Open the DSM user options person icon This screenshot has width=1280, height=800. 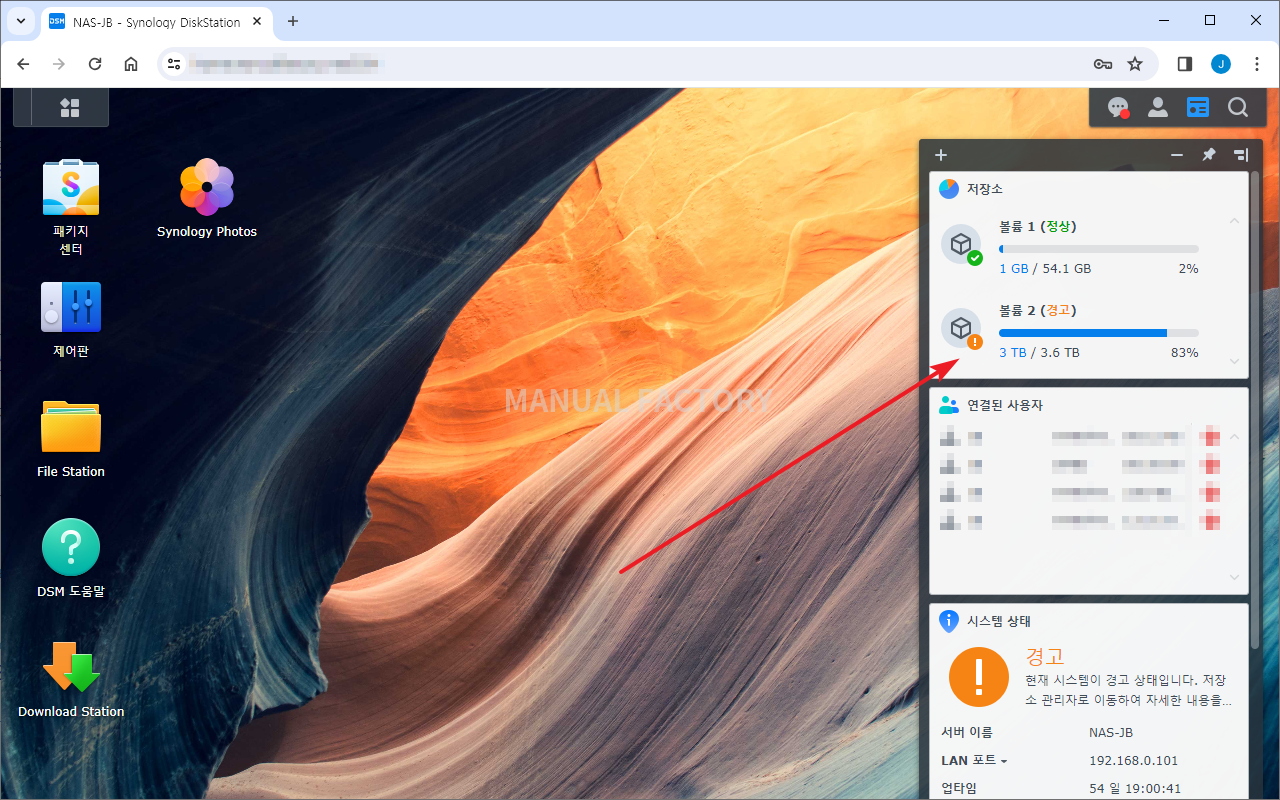(1158, 108)
